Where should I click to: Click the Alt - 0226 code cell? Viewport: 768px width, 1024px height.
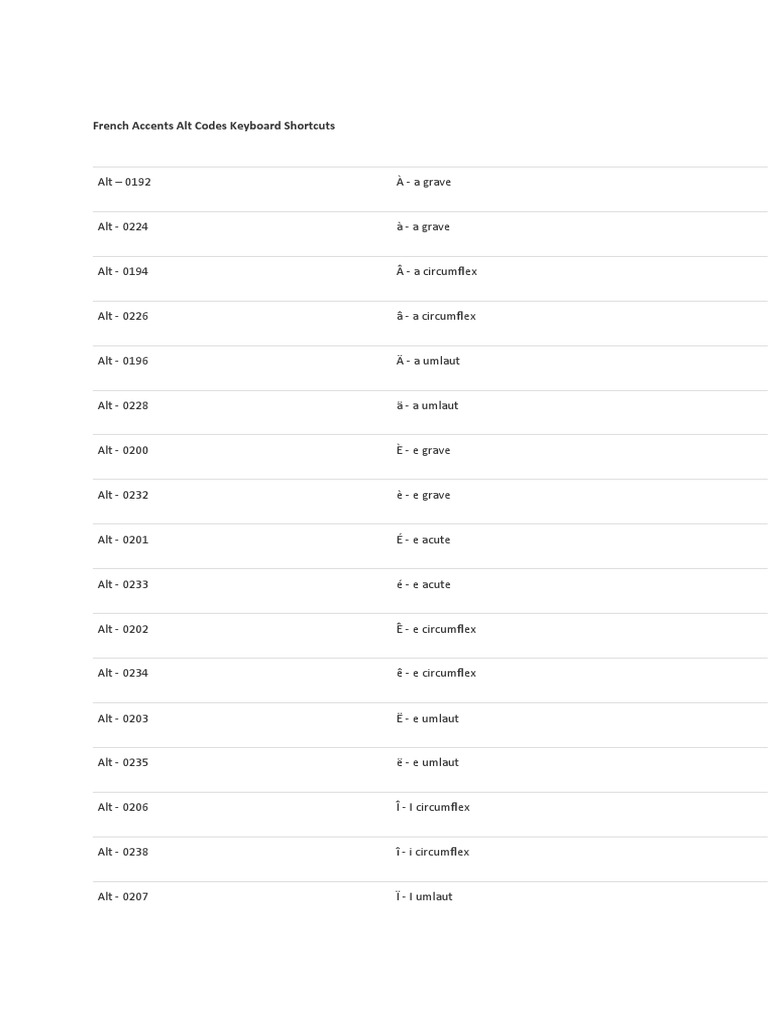(123, 316)
